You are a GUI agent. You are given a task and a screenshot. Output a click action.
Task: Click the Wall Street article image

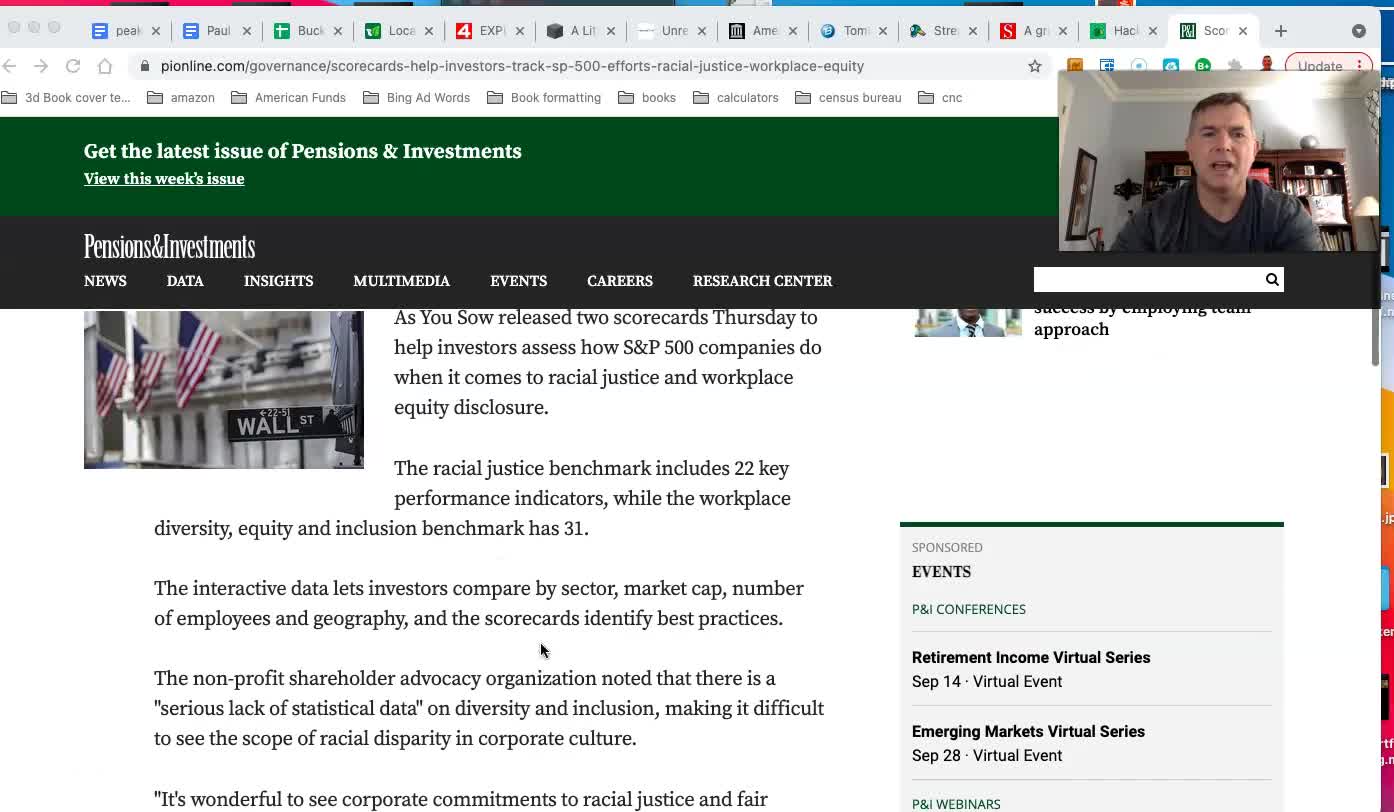tap(224, 389)
